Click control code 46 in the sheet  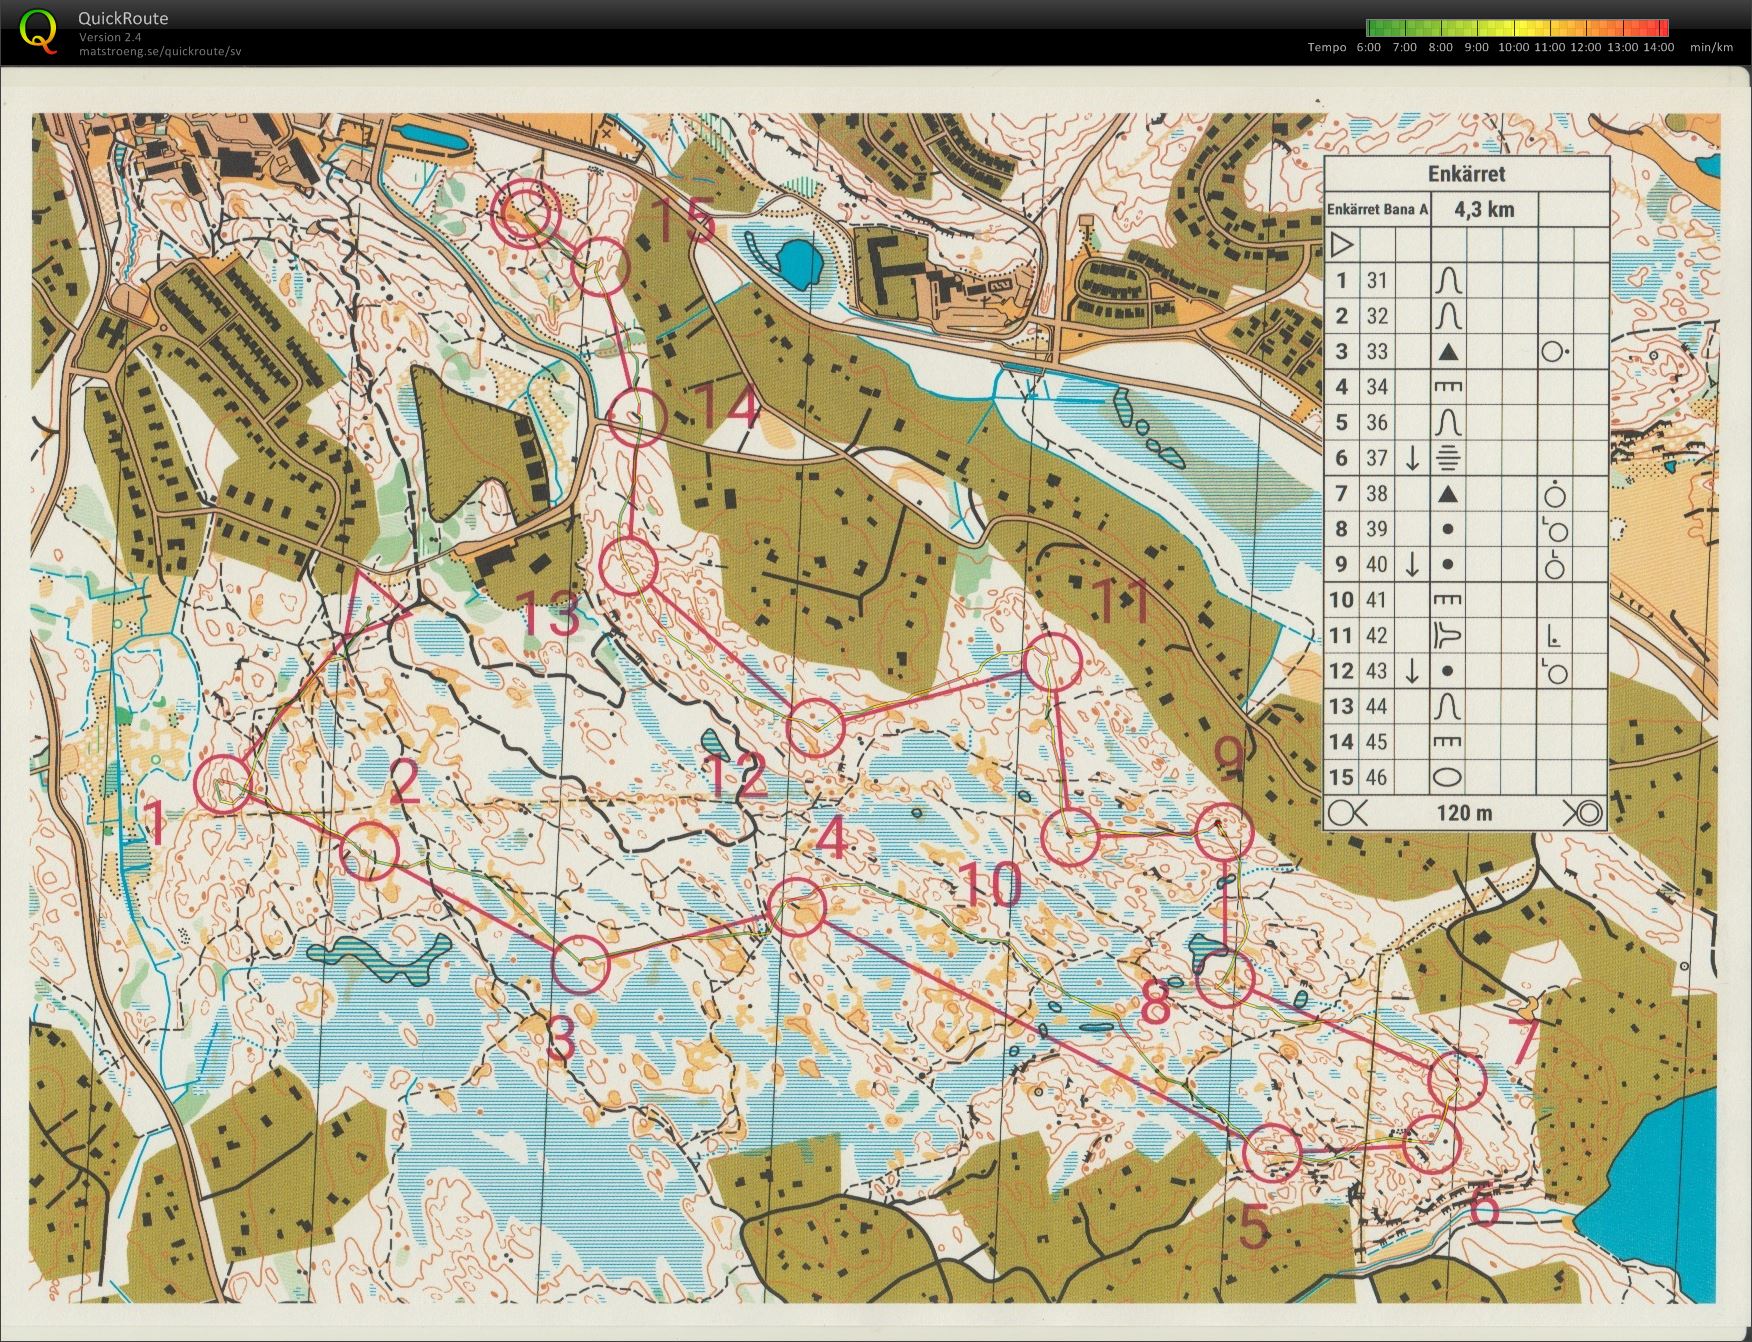[x=1377, y=777]
